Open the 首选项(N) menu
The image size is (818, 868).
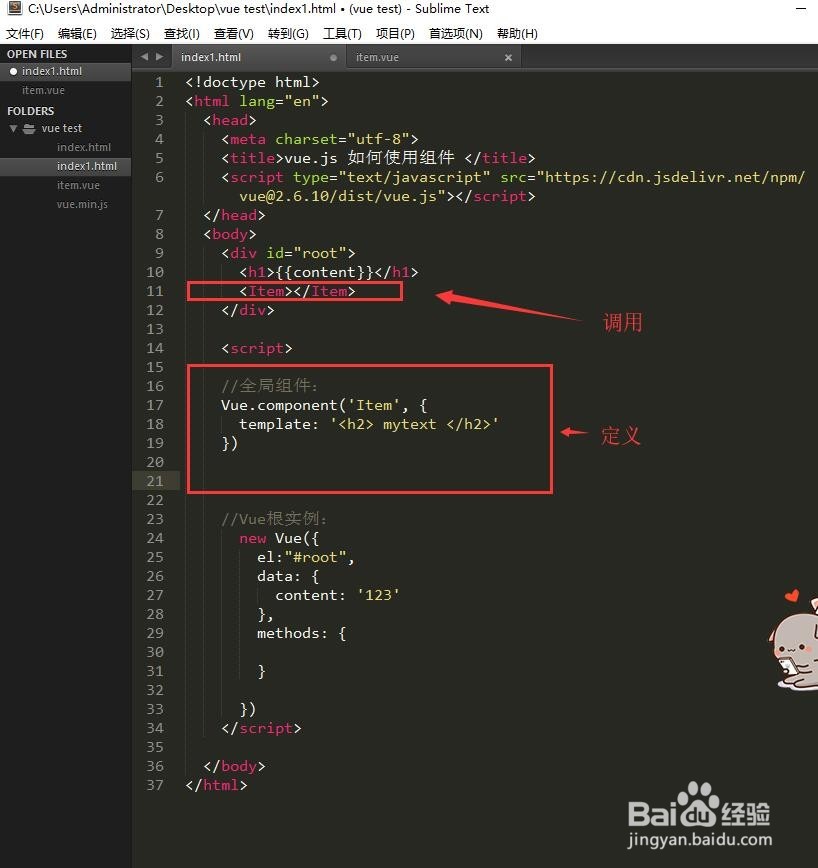[x=454, y=32]
